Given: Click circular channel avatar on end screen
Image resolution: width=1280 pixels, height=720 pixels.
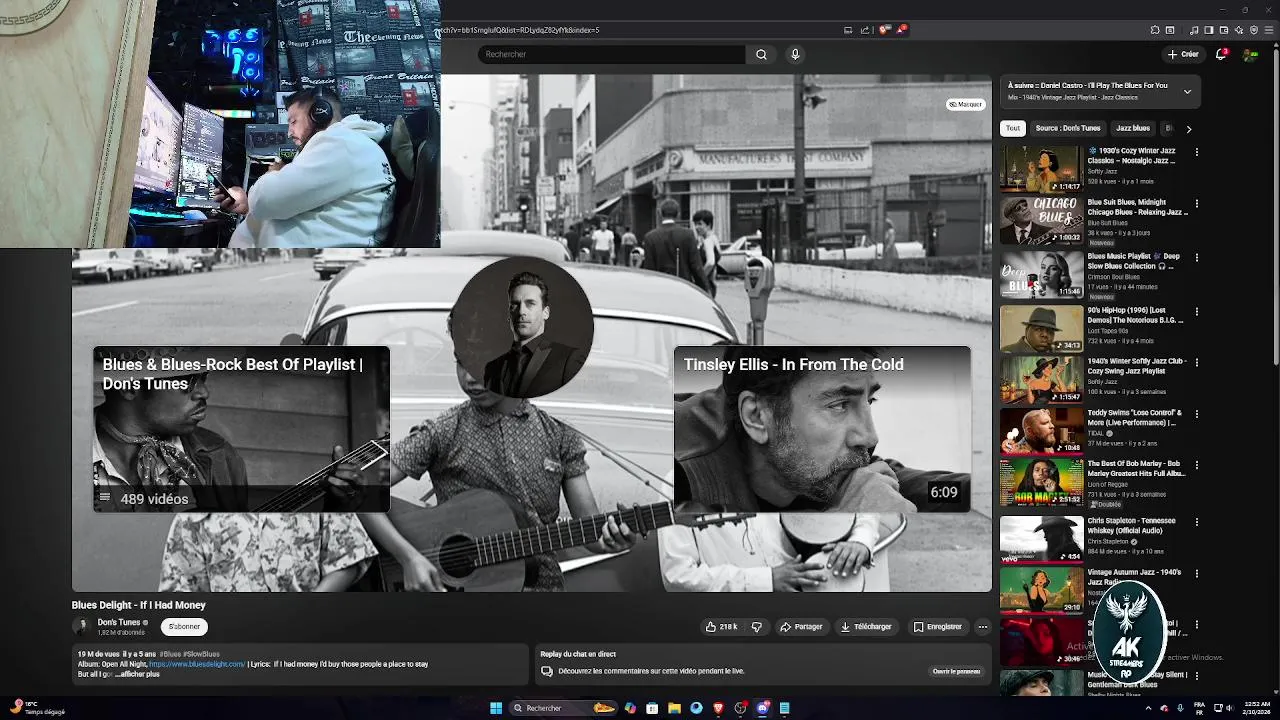Looking at the screenshot, I should point(521,328).
